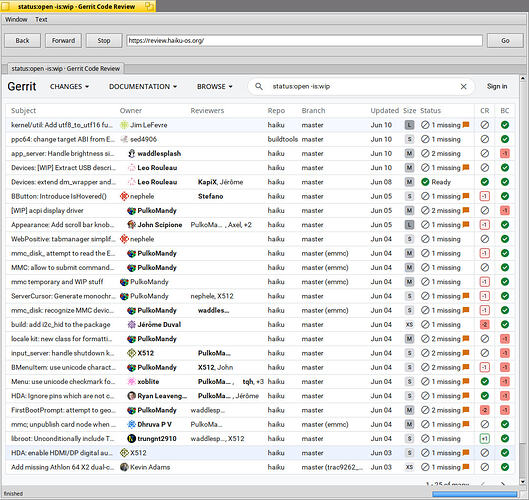Click the xoblite owner avatar icon

point(132,382)
